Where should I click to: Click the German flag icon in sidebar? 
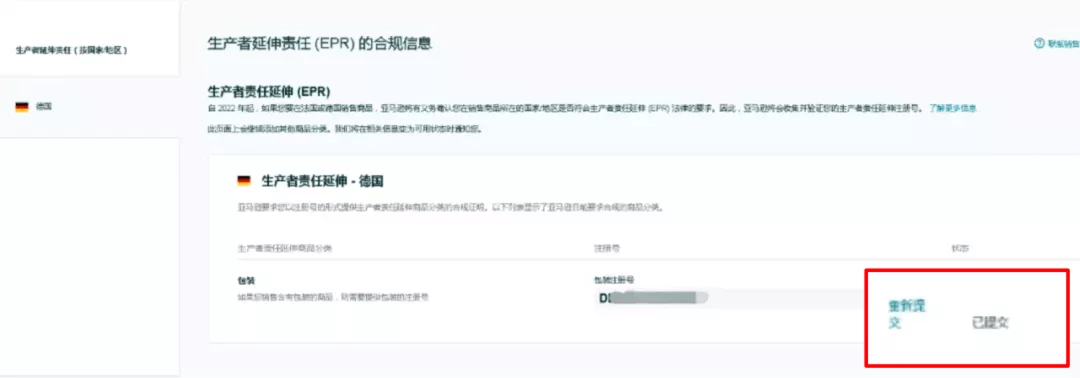(x=22, y=107)
